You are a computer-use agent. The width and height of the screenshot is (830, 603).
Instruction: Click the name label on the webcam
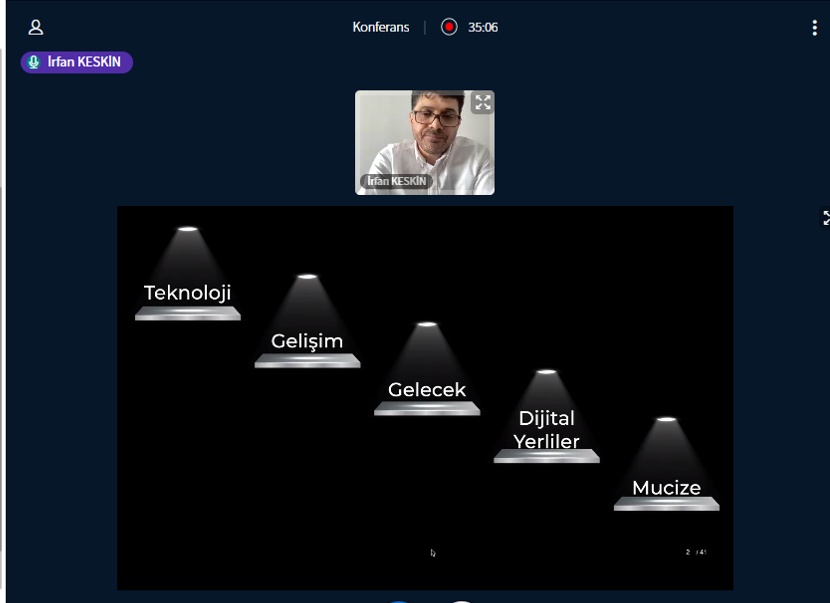[x=396, y=181]
